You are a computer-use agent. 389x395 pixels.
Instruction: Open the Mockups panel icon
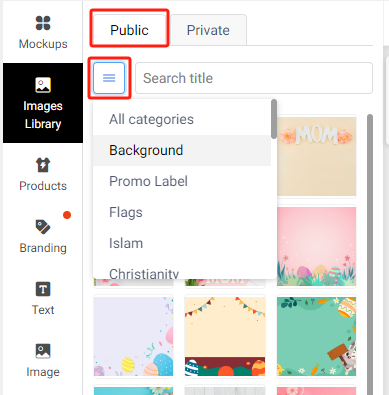(x=43, y=23)
